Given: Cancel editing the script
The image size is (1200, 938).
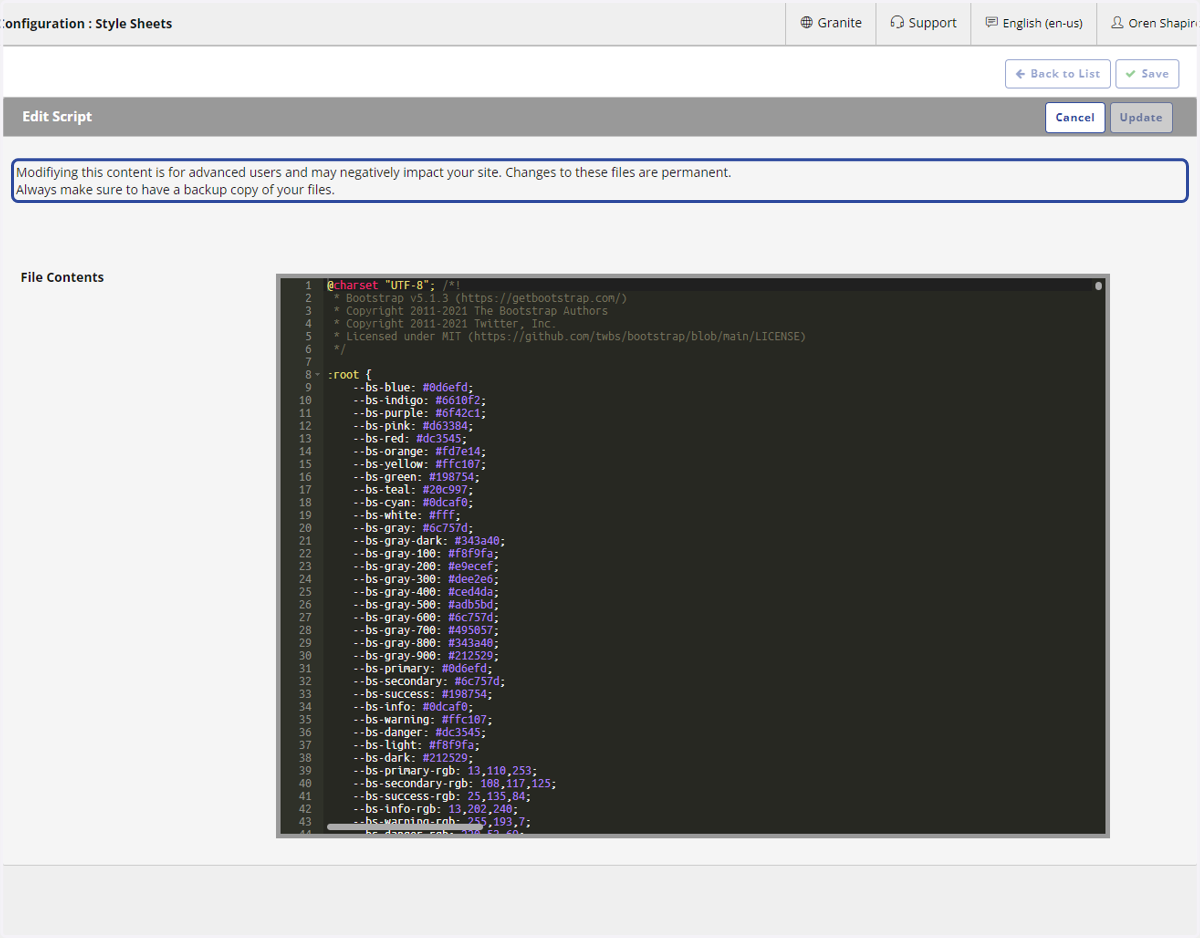Looking at the screenshot, I should [1075, 117].
